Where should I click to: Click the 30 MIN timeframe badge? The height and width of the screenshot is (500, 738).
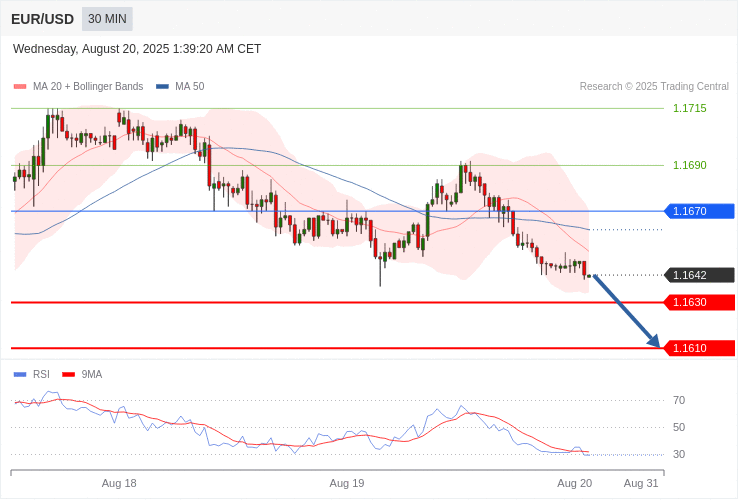(x=107, y=19)
